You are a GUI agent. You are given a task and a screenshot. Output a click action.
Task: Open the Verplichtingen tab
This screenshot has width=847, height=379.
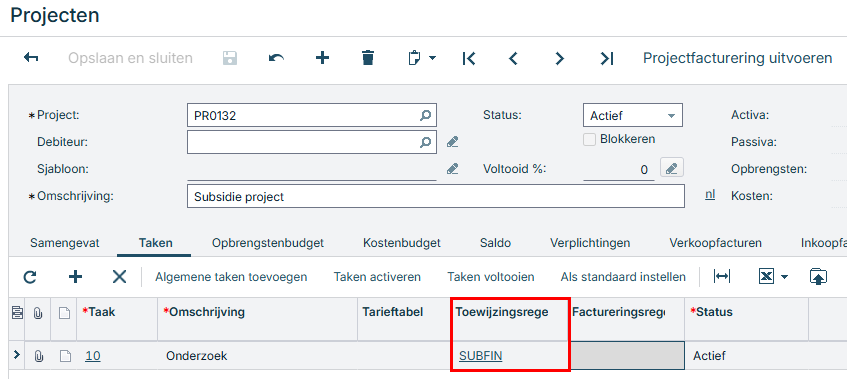point(590,243)
